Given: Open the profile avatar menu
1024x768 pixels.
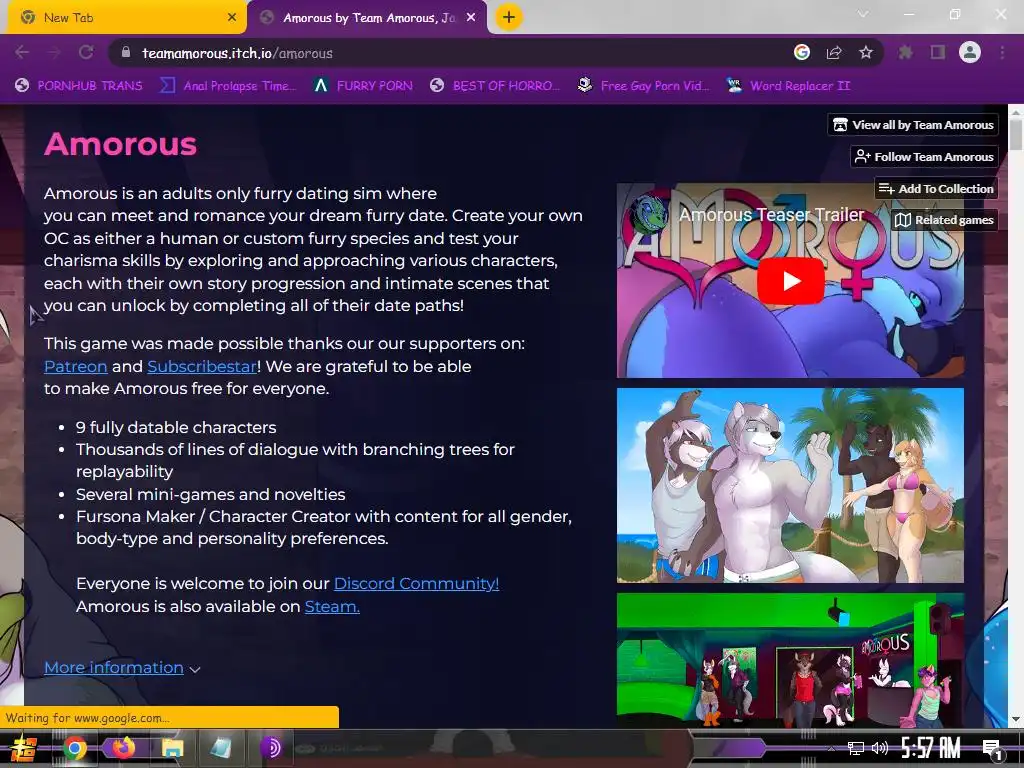Looking at the screenshot, I should 970,52.
